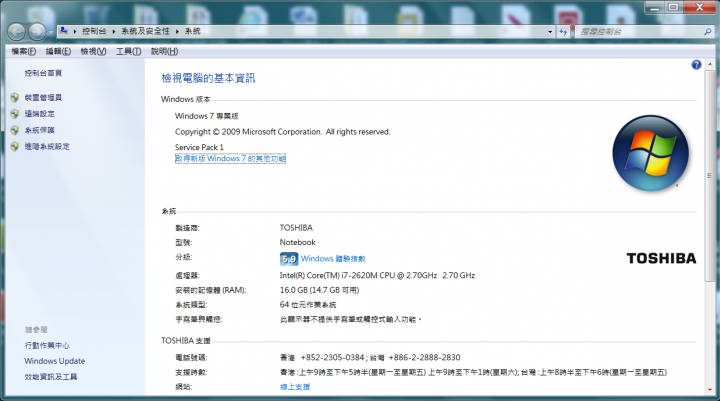
Task: Open address bar history dropdown arrow
Action: (550, 32)
